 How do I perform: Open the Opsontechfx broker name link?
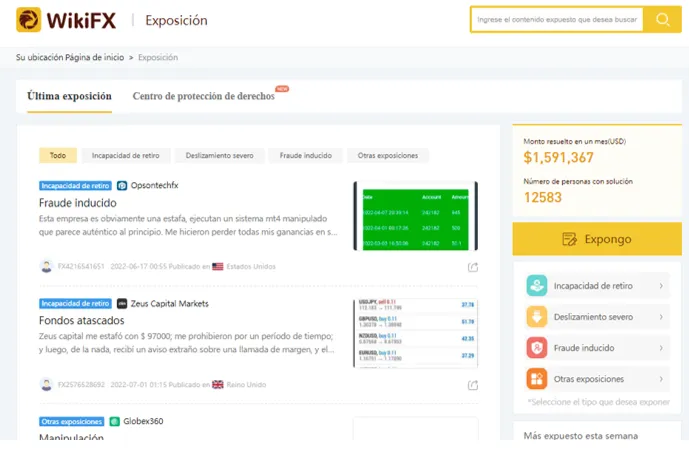click(154, 185)
